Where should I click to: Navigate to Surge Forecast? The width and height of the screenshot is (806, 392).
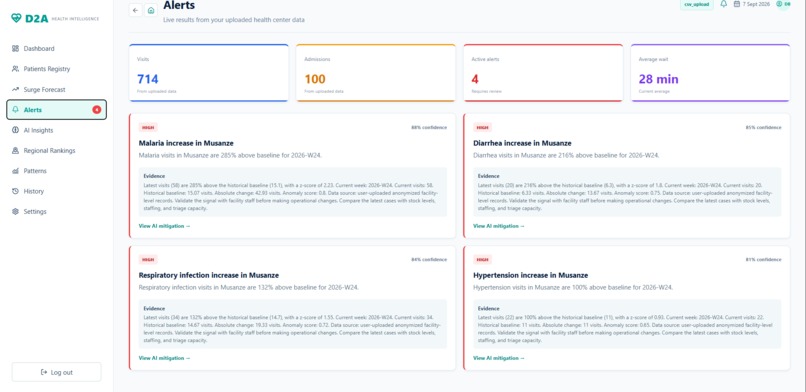(x=57, y=89)
